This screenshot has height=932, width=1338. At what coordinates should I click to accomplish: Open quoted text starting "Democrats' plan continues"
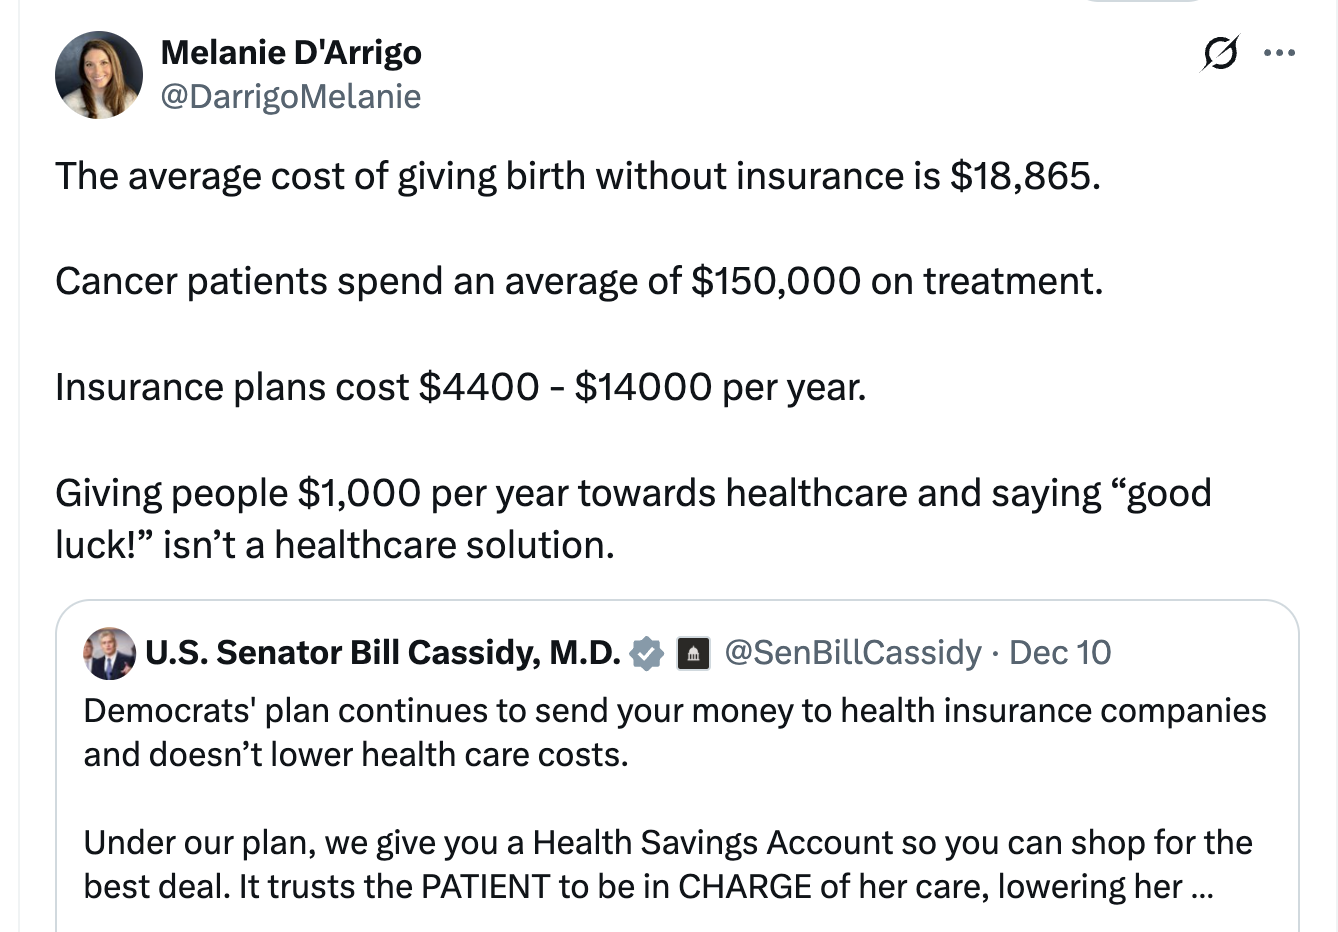point(674,732)
